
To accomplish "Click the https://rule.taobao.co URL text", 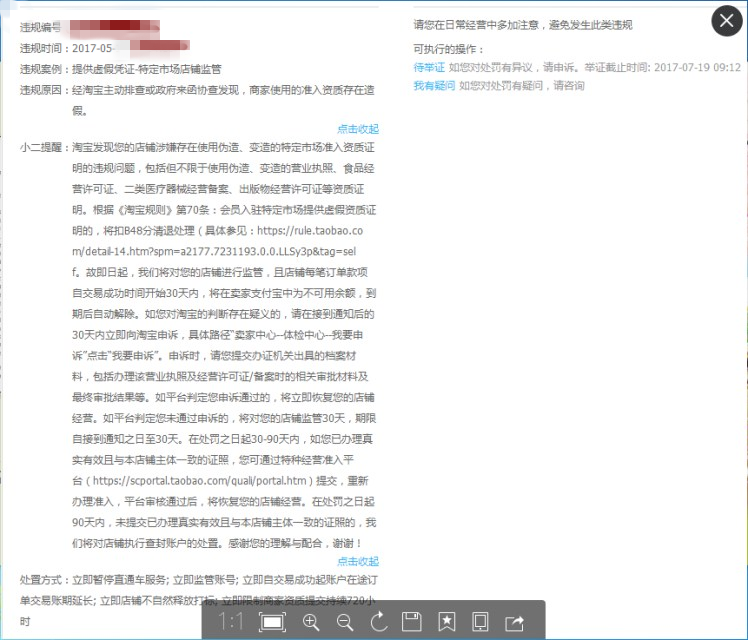I will coord(310,231).
